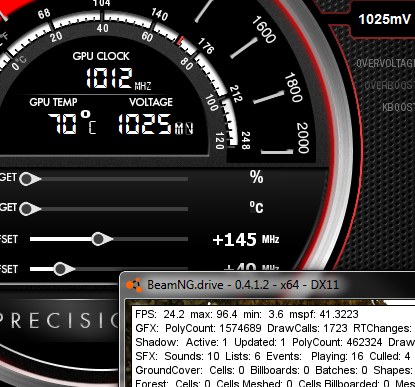This screenshot has width=415, height=387.
Task: Click the GFX PolyCount 1574689 line
Action: point(273,328)
